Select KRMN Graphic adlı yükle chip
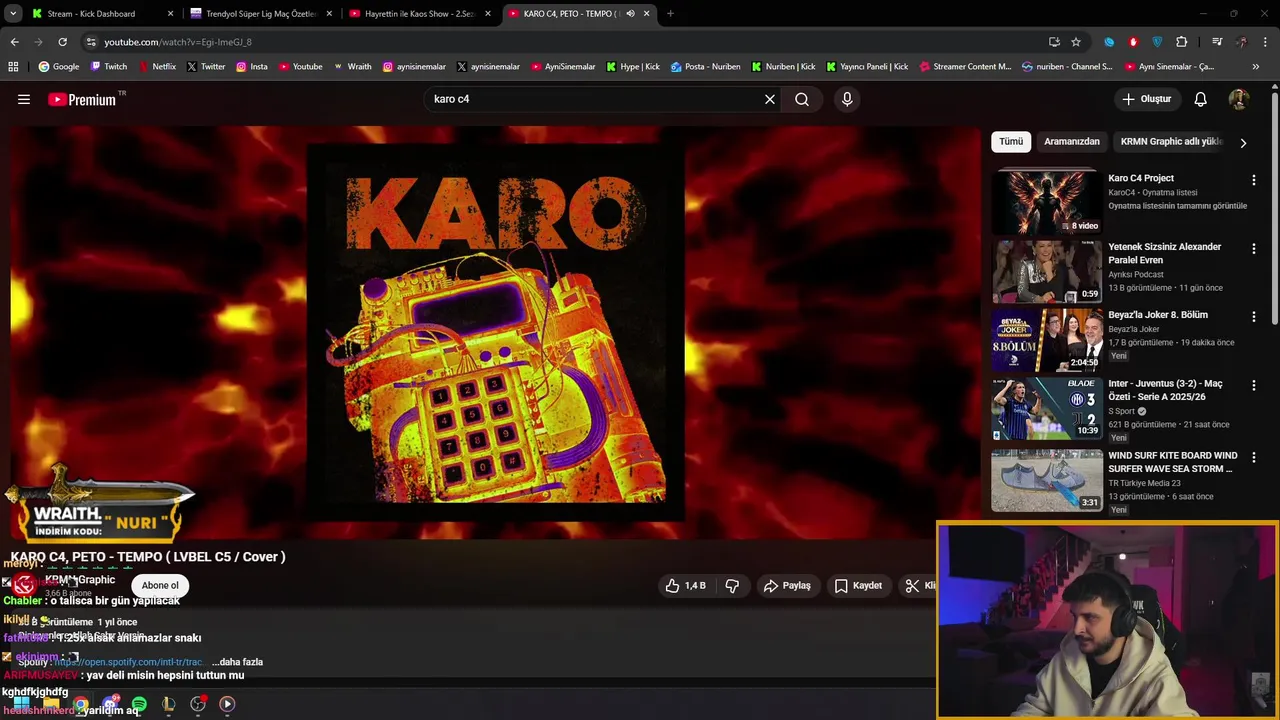Image resolution: width=1280 pixels, height=720 pixels. click(1171, 142)
